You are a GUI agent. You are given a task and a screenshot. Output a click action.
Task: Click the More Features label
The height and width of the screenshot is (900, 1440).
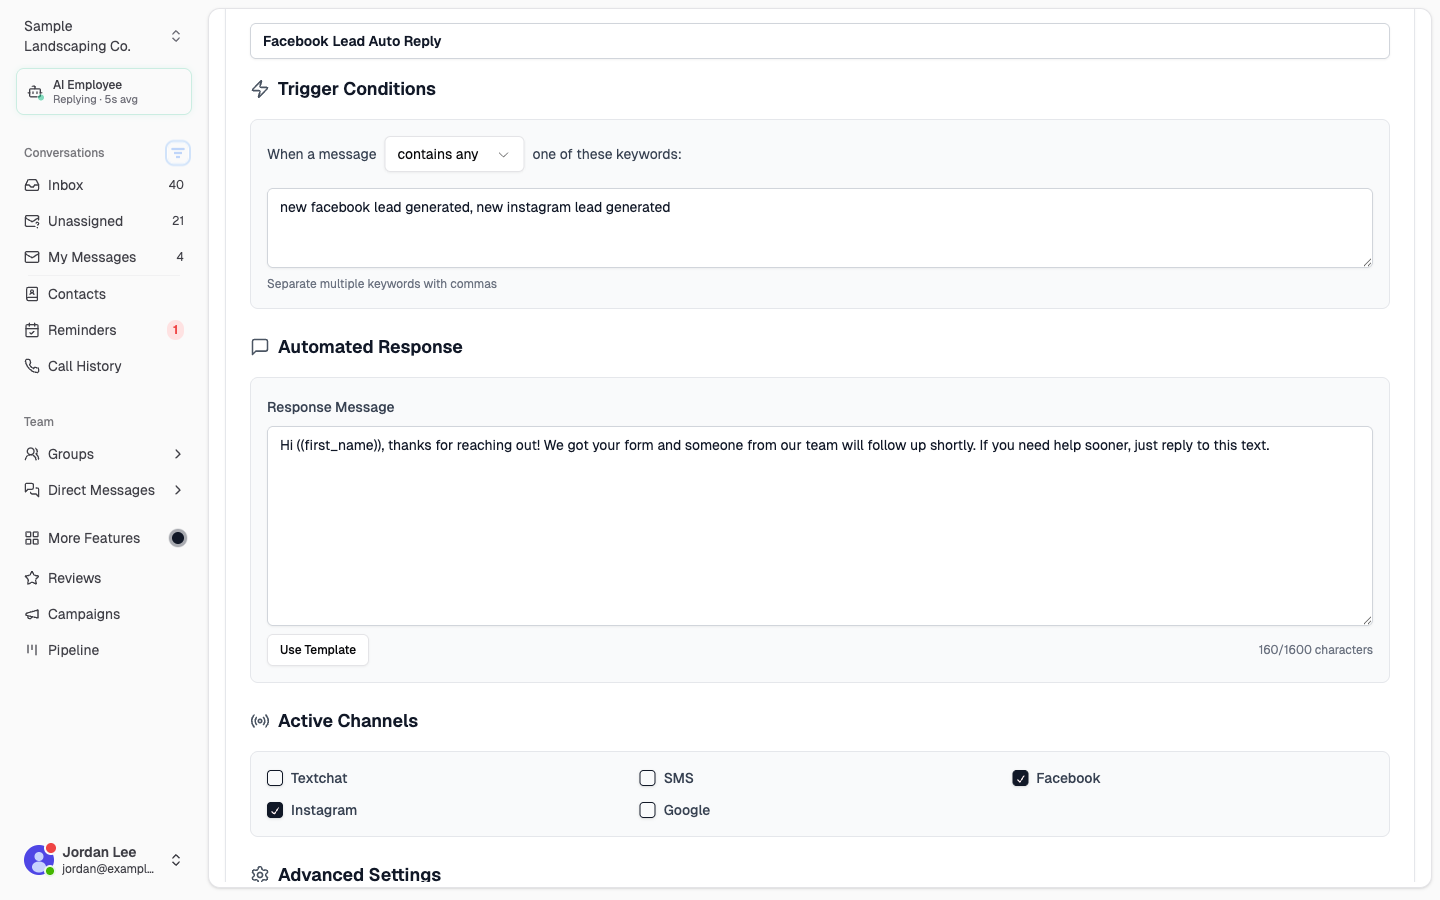[94, 538]
